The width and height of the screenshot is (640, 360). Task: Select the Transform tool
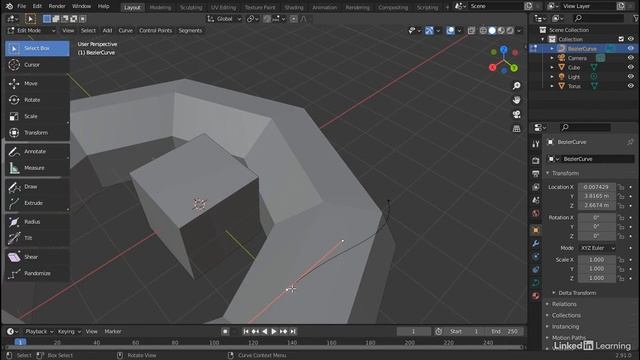click(37, 133)
